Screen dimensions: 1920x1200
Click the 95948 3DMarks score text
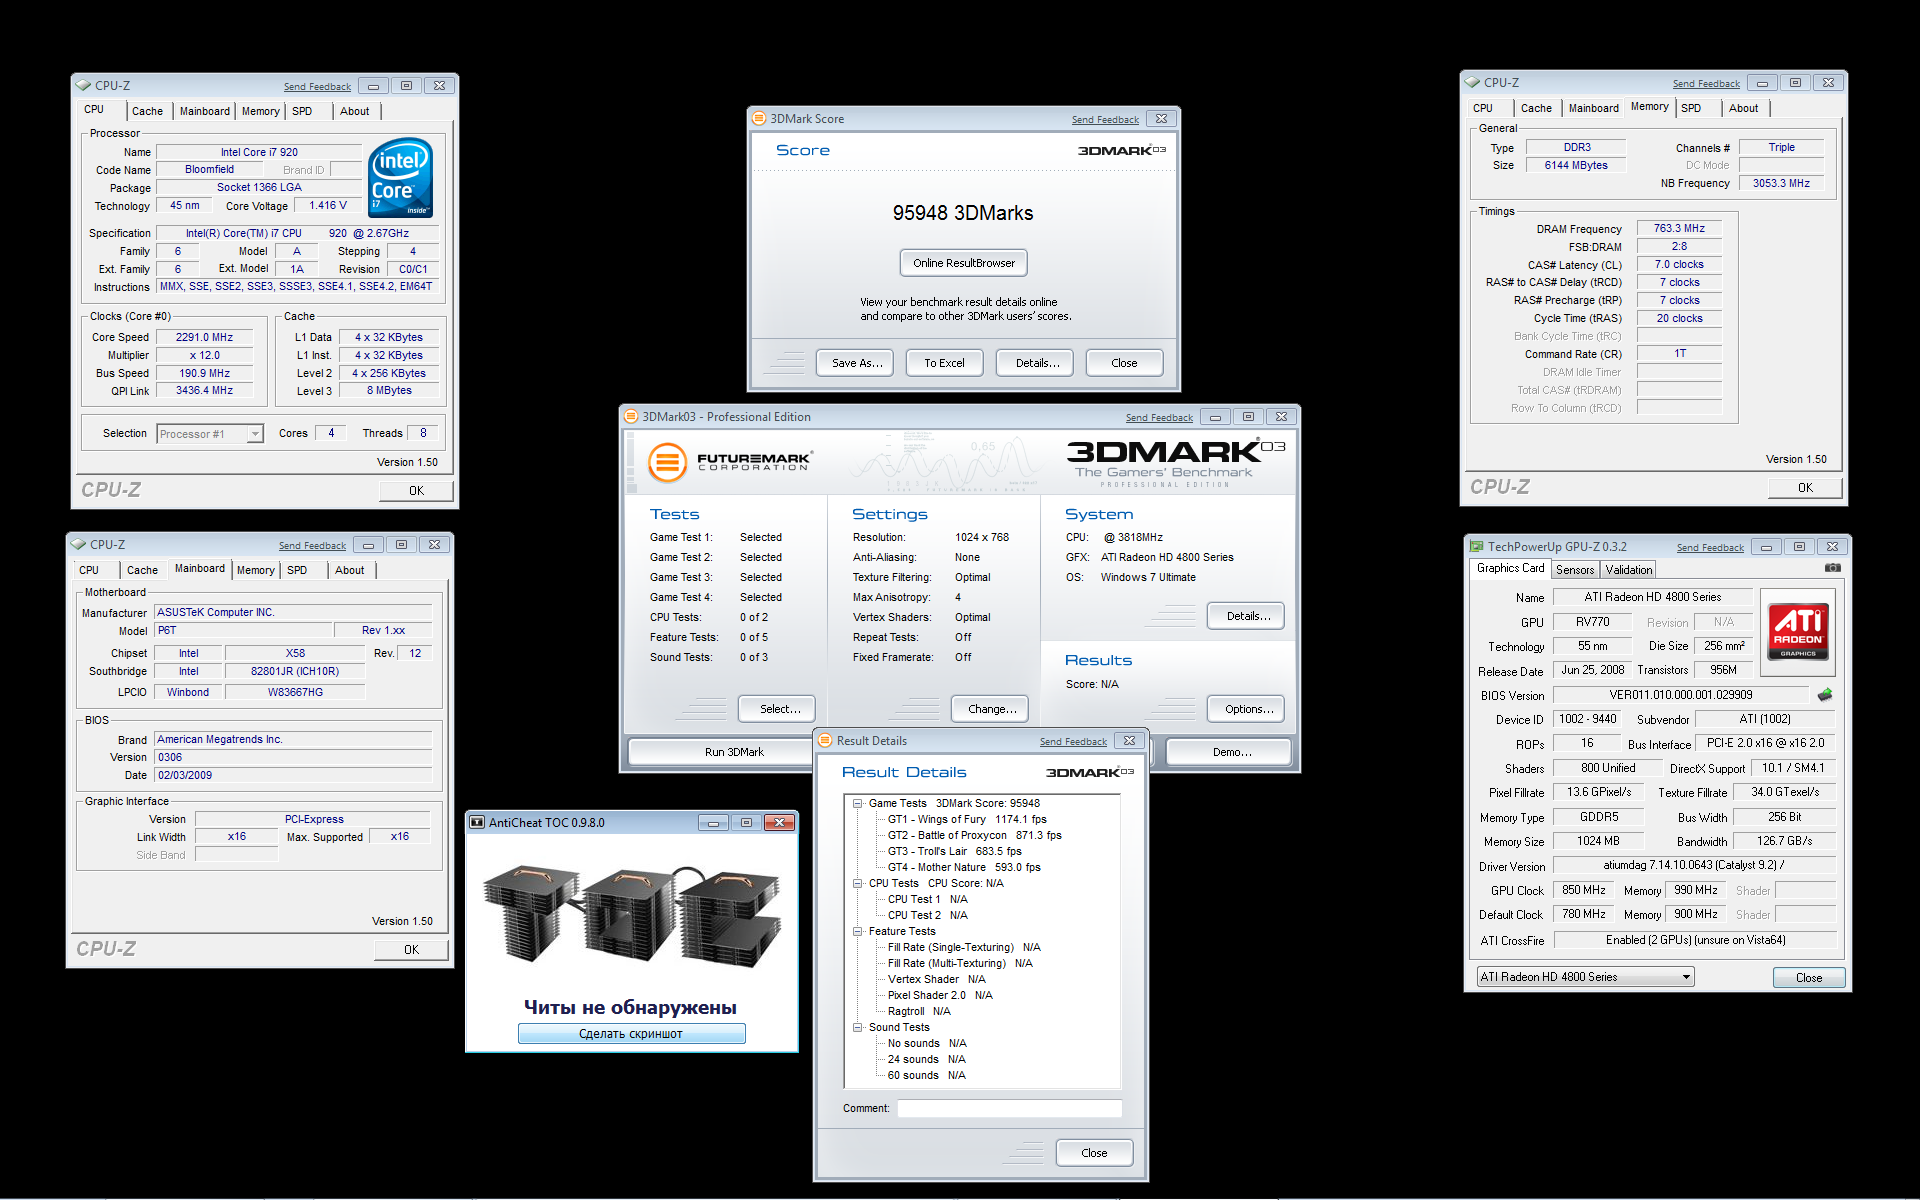[963, 213]
